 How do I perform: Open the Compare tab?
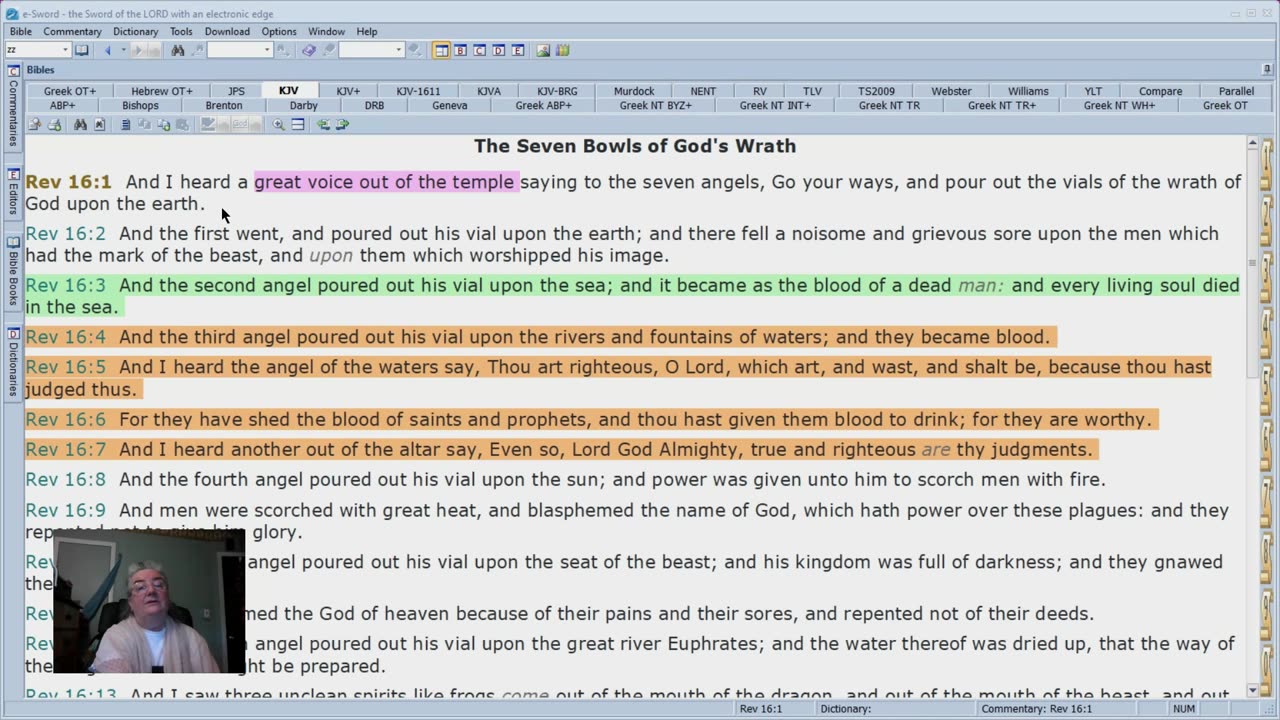(x=1160, y=91)
